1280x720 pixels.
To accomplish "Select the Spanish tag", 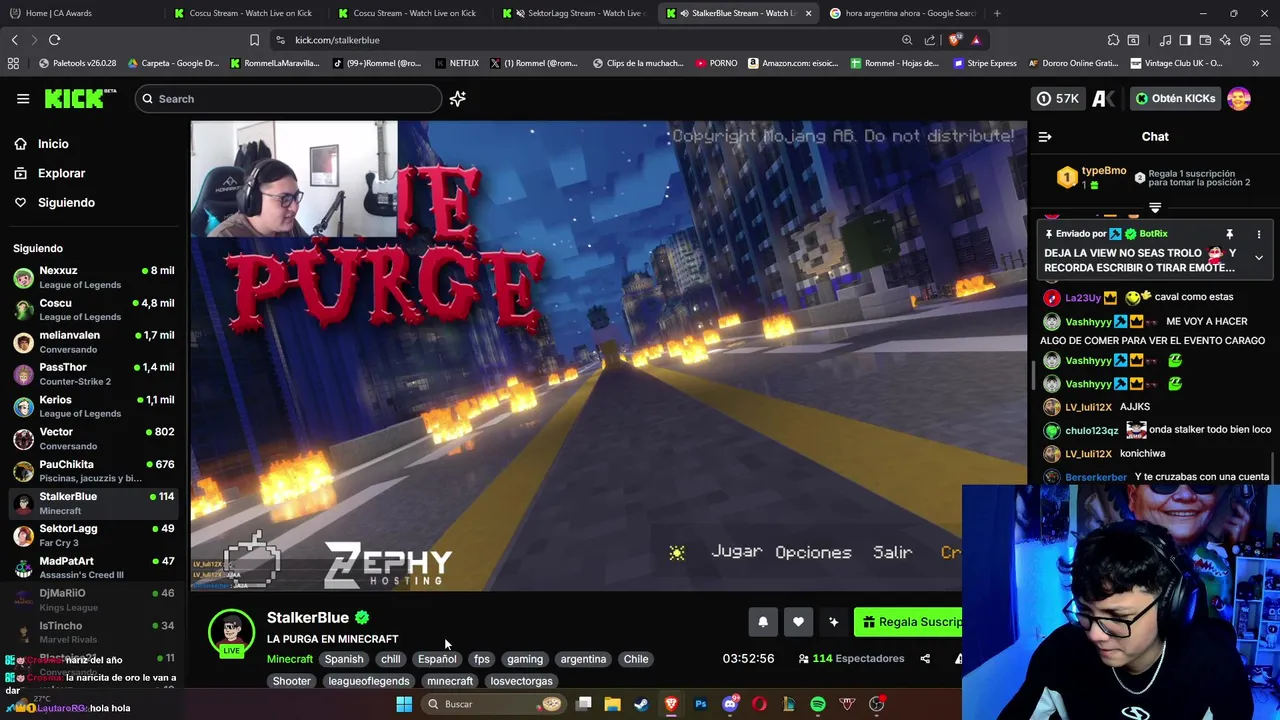I will coord(344,659).
